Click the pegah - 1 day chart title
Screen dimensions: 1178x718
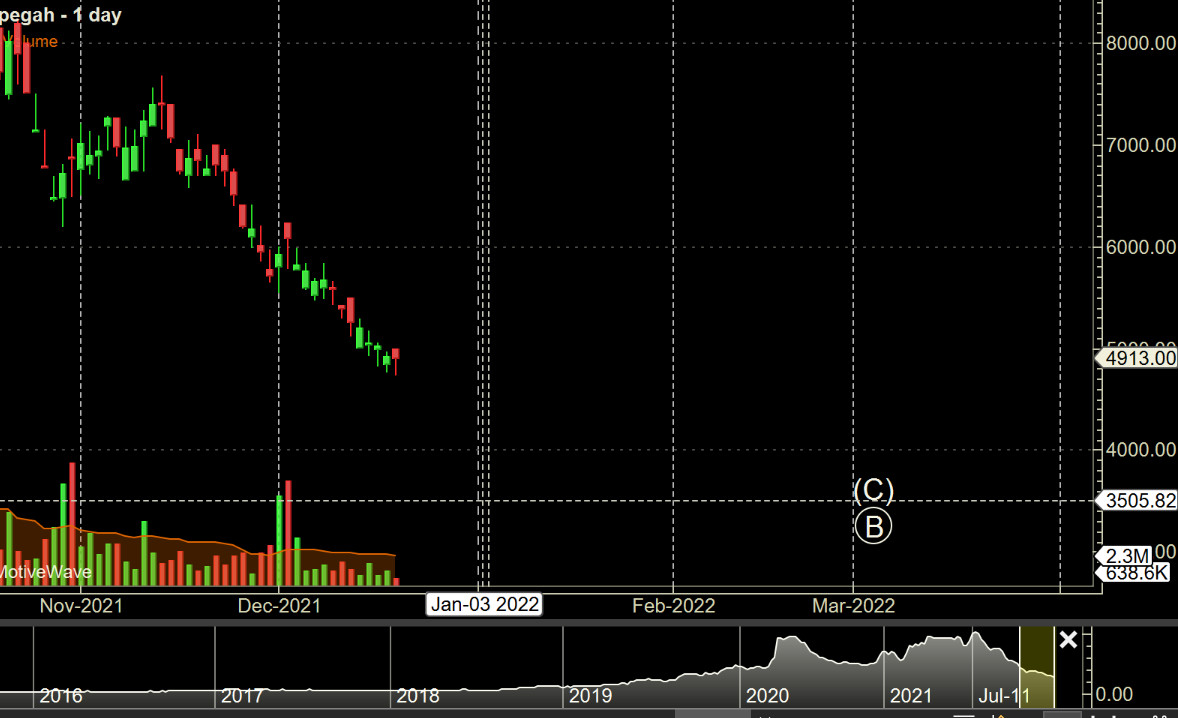[x=60, y=15]
